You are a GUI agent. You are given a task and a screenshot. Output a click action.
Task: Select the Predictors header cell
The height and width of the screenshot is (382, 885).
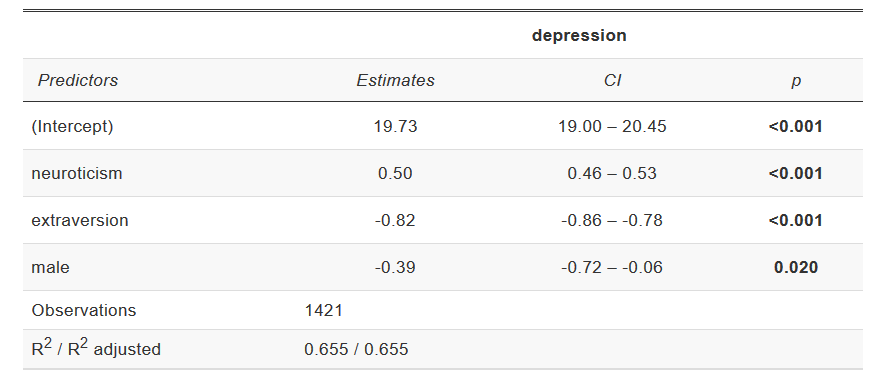[78, 81]
